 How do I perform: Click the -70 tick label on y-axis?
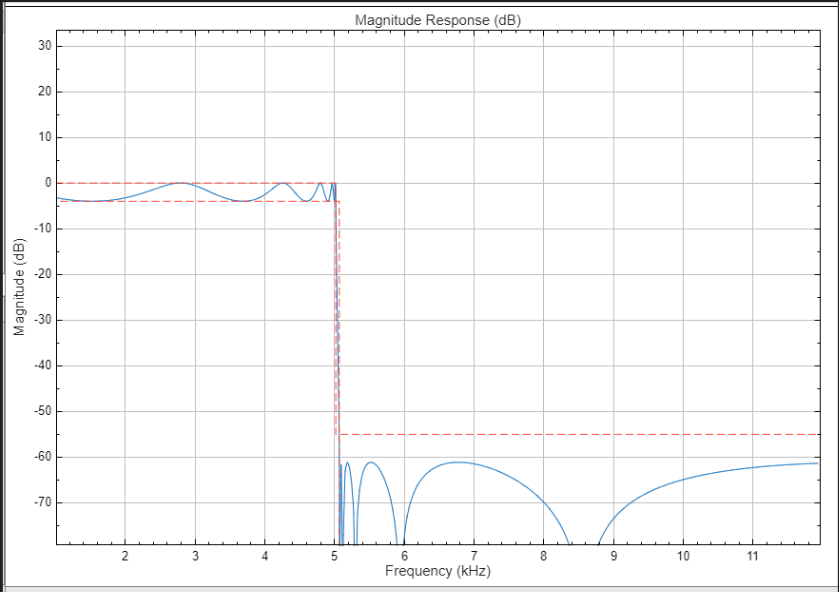[x=41, y=502]
